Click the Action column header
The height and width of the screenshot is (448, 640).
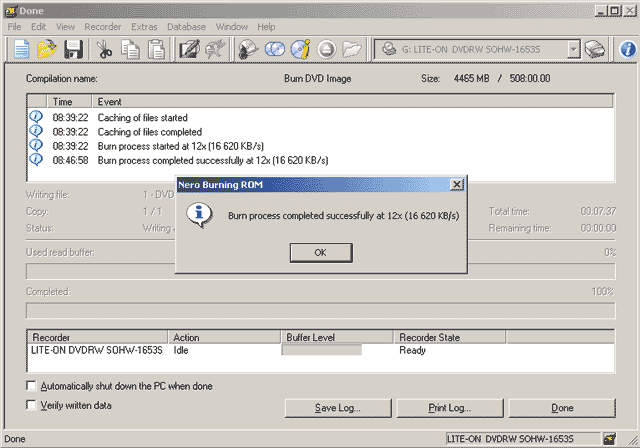(224, 337)
